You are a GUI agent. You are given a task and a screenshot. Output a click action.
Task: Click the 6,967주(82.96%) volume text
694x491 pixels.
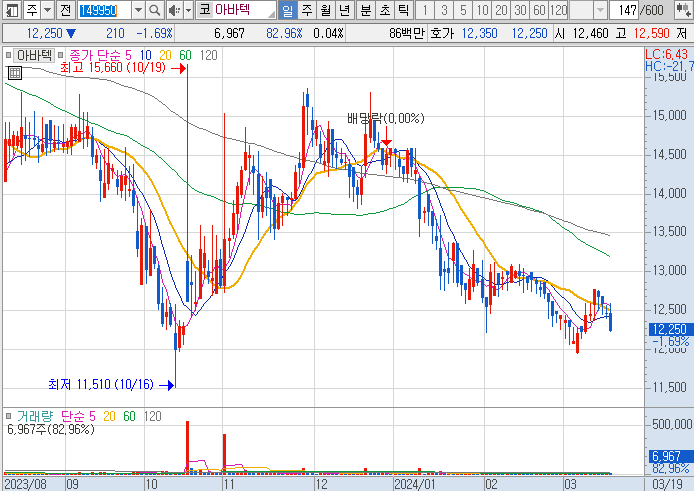[50, 429]
